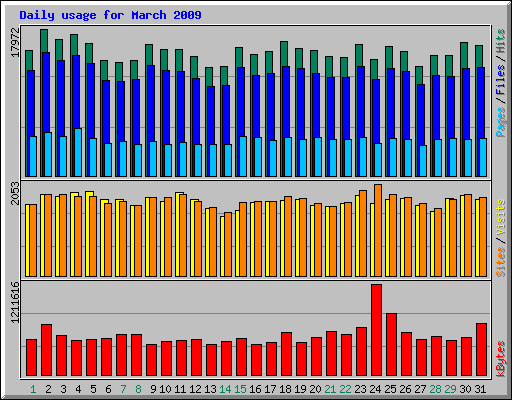The width and height of the screenshot is (512, 400).
Task: Select the red kBytes bar for day 2
Action: point(47,350)
